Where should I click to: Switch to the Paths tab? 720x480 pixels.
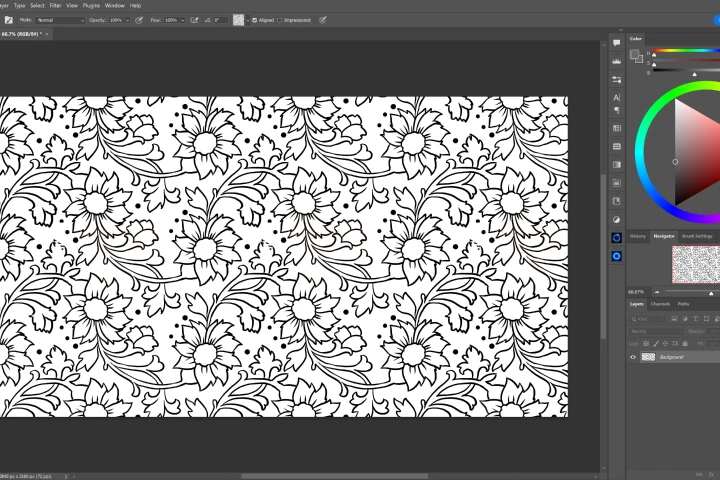click(683, 304)
